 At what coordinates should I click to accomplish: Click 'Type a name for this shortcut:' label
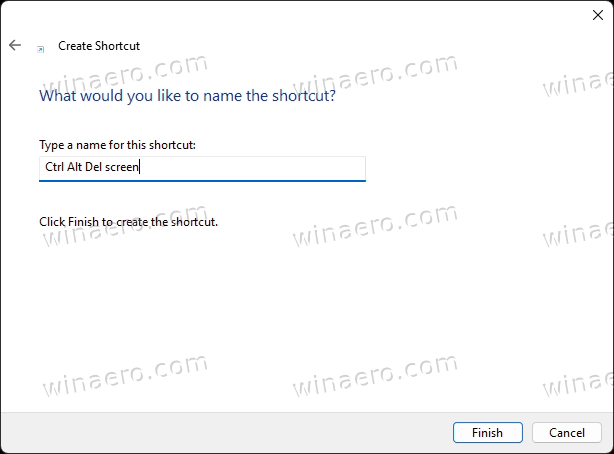point(117,145)
